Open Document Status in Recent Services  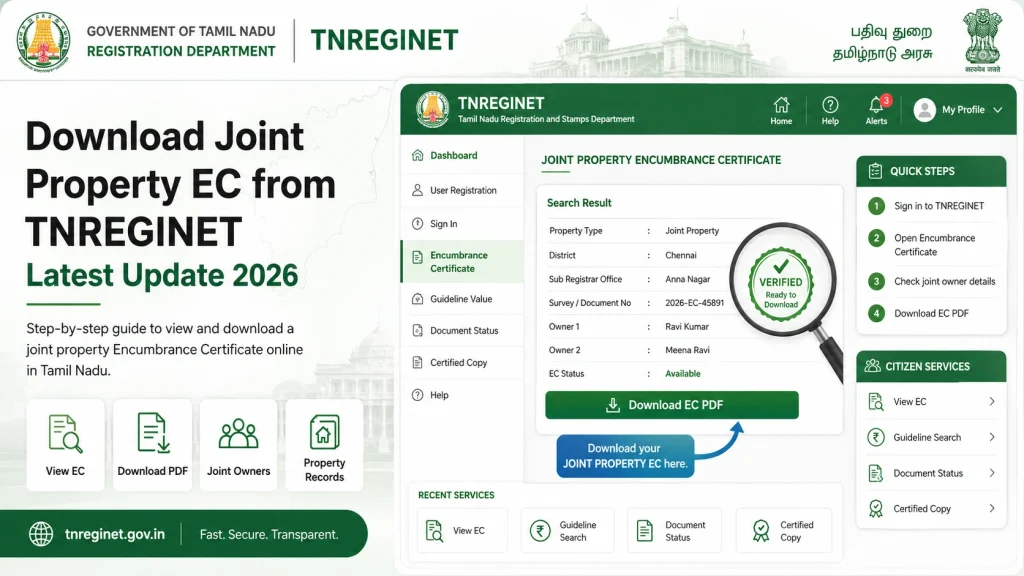(675, 530)
